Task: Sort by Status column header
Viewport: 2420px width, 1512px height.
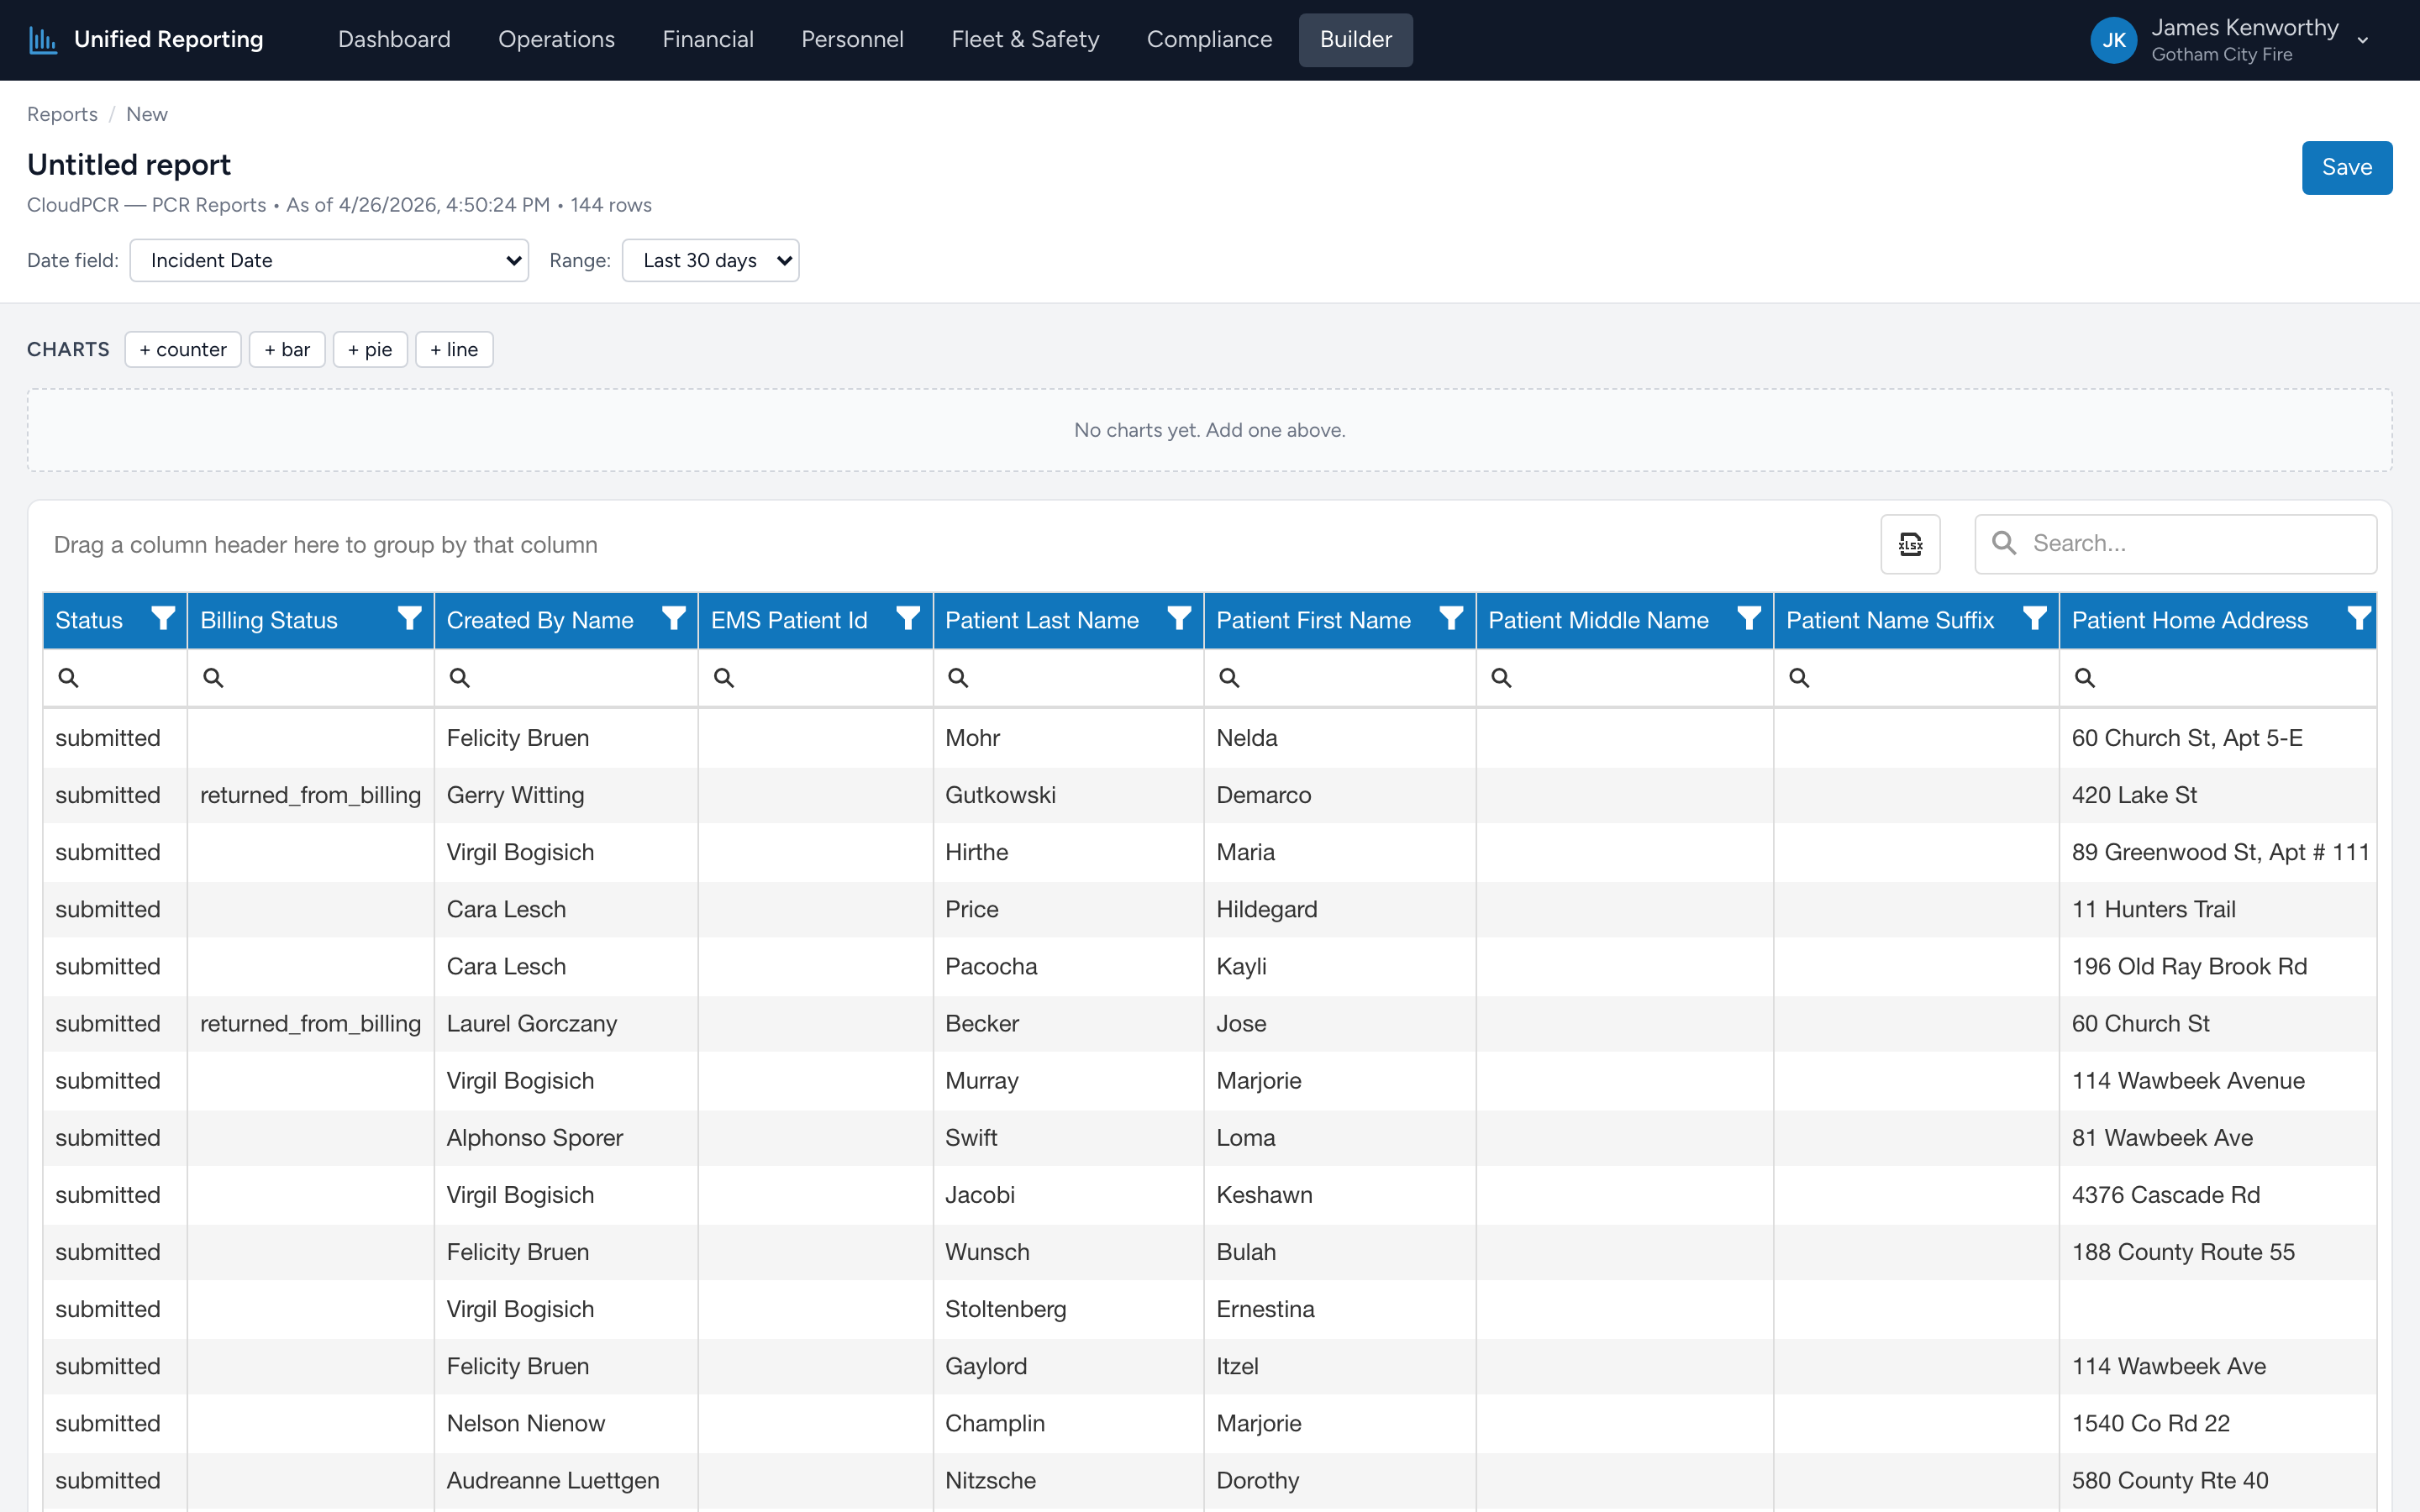Action: tap(89, 620)
